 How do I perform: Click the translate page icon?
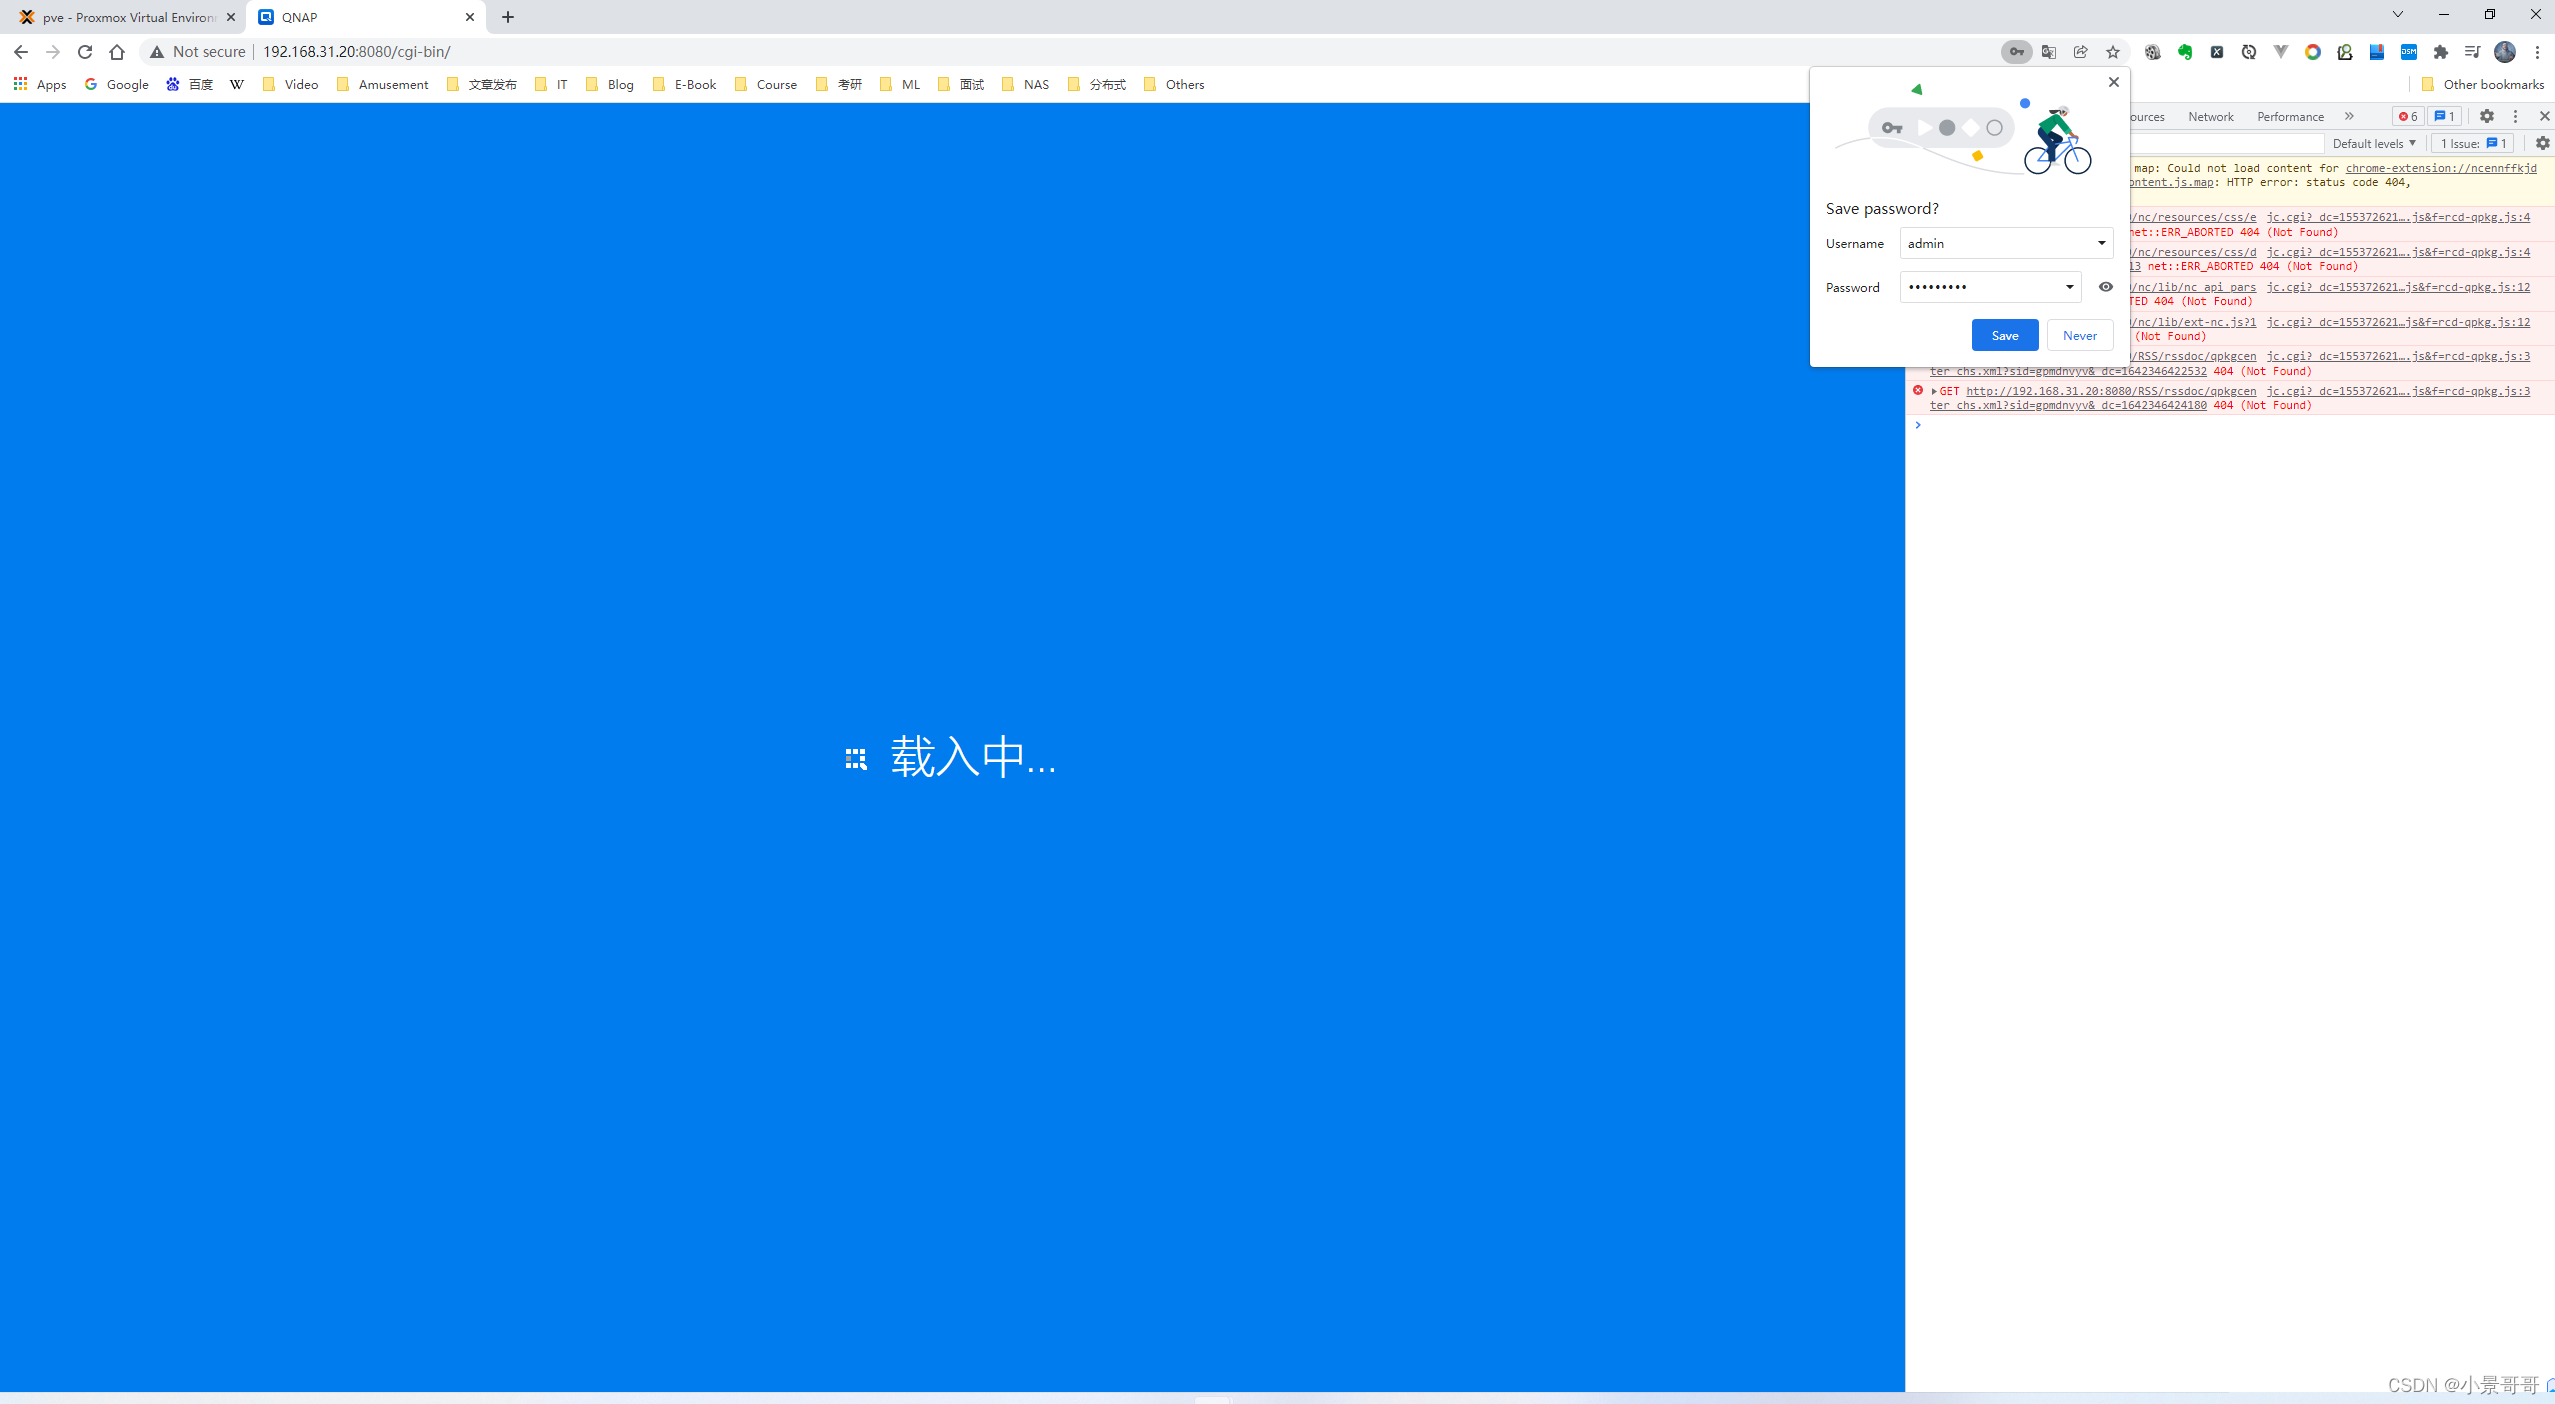coord(2048,52)
